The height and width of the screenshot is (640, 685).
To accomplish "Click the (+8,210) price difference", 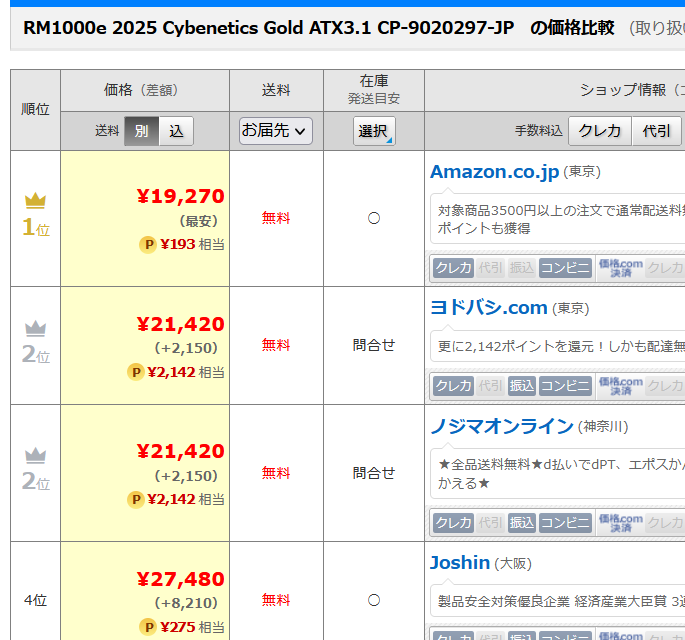I will point(186,603).
